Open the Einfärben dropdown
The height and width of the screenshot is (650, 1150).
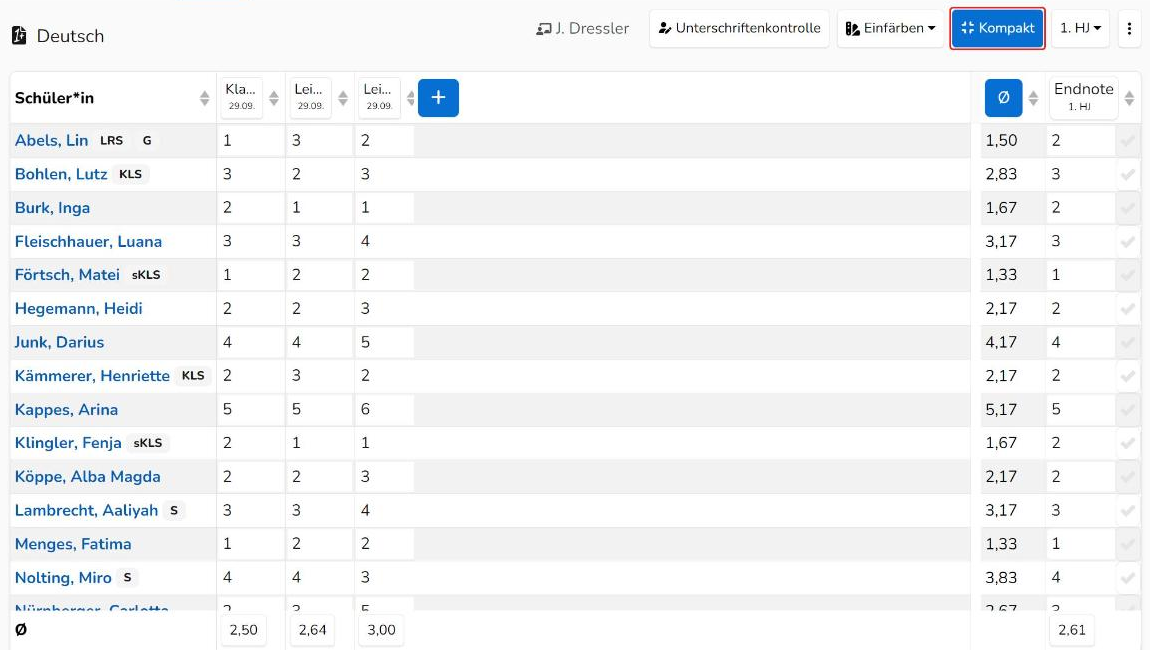[890, 29]
